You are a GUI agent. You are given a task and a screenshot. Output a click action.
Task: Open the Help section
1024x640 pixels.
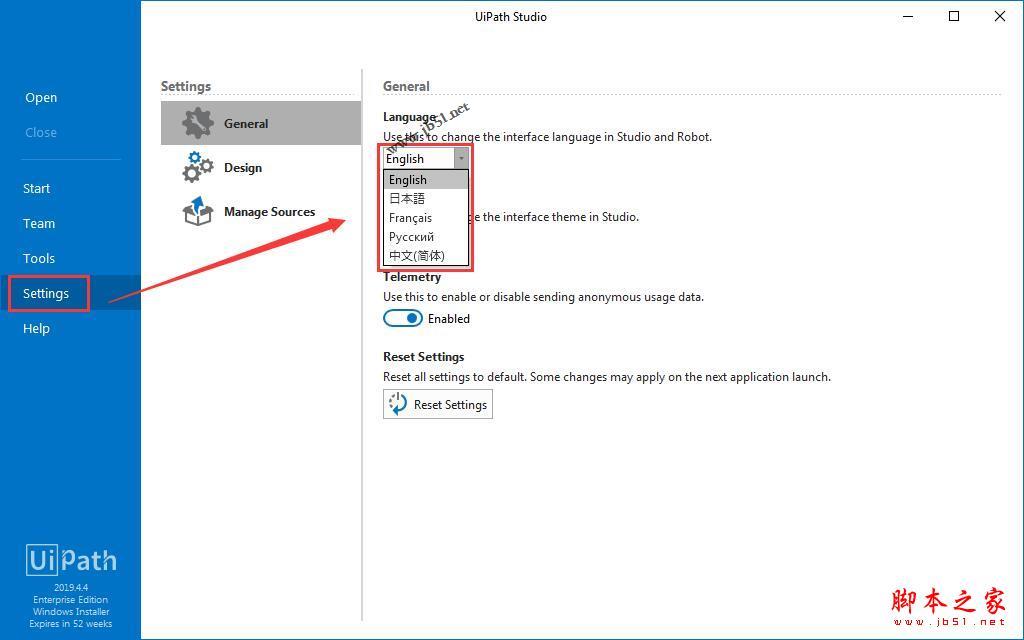coord(37,328)
